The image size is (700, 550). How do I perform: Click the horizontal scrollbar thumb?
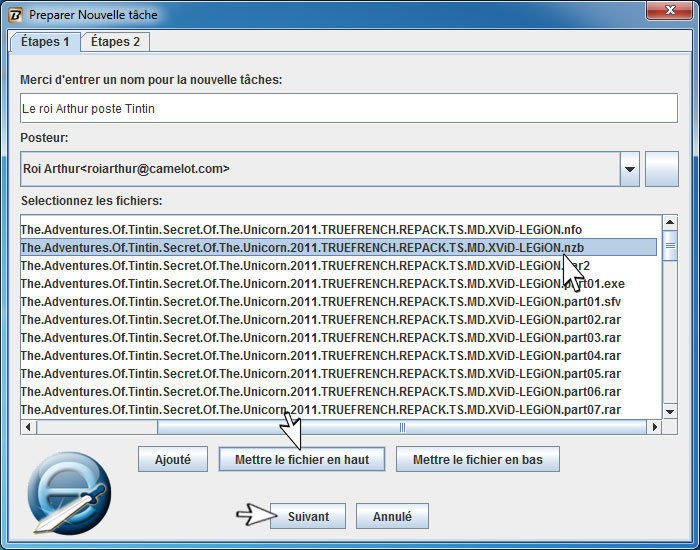(402, 427)
